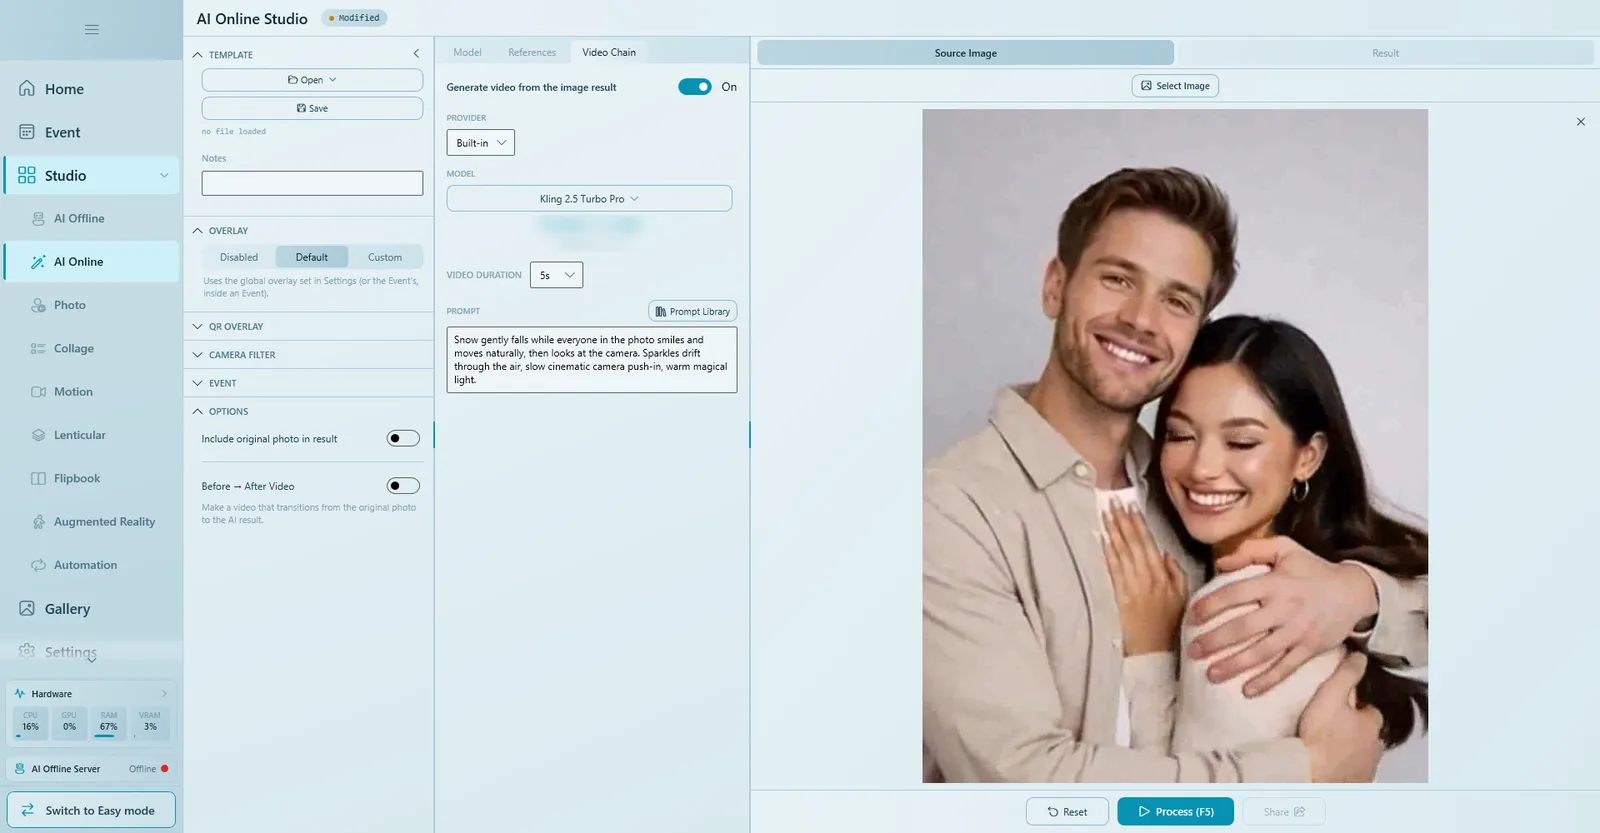
Task: Set overlay to Disabled
Action: tap(239, 257)
